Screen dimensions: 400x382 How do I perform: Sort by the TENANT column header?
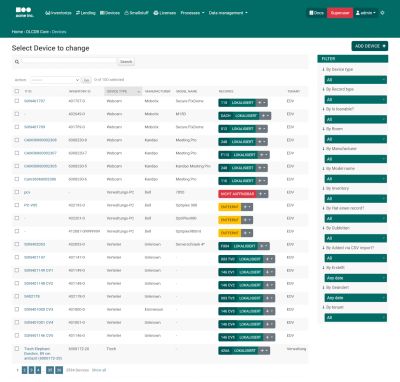point(294,91)
